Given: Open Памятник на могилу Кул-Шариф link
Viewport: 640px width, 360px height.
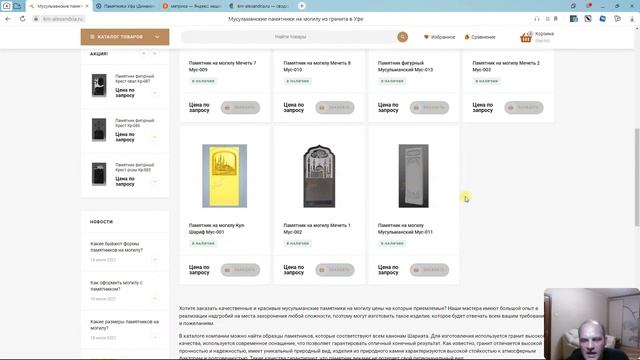Looking at the screenshot, I should click(x=217, y=229).
